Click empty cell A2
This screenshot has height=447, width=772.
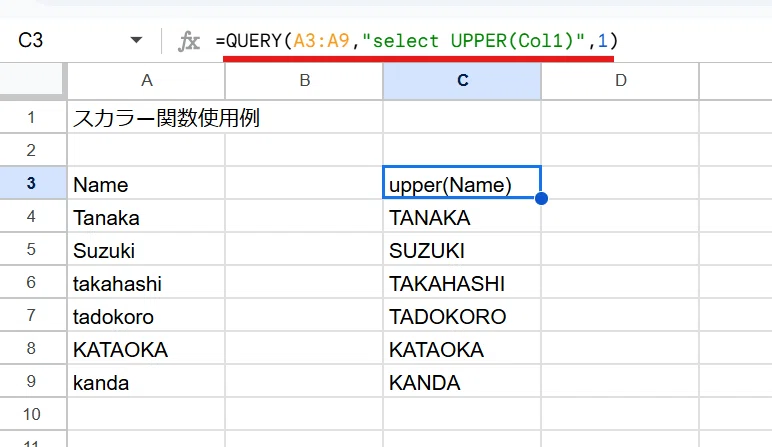(146, 150)
